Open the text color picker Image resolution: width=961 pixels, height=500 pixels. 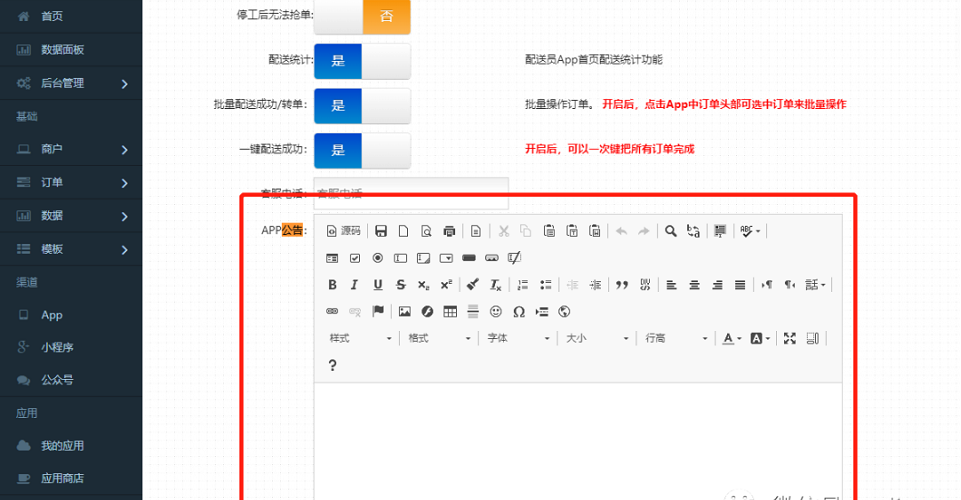coord(732,339)
